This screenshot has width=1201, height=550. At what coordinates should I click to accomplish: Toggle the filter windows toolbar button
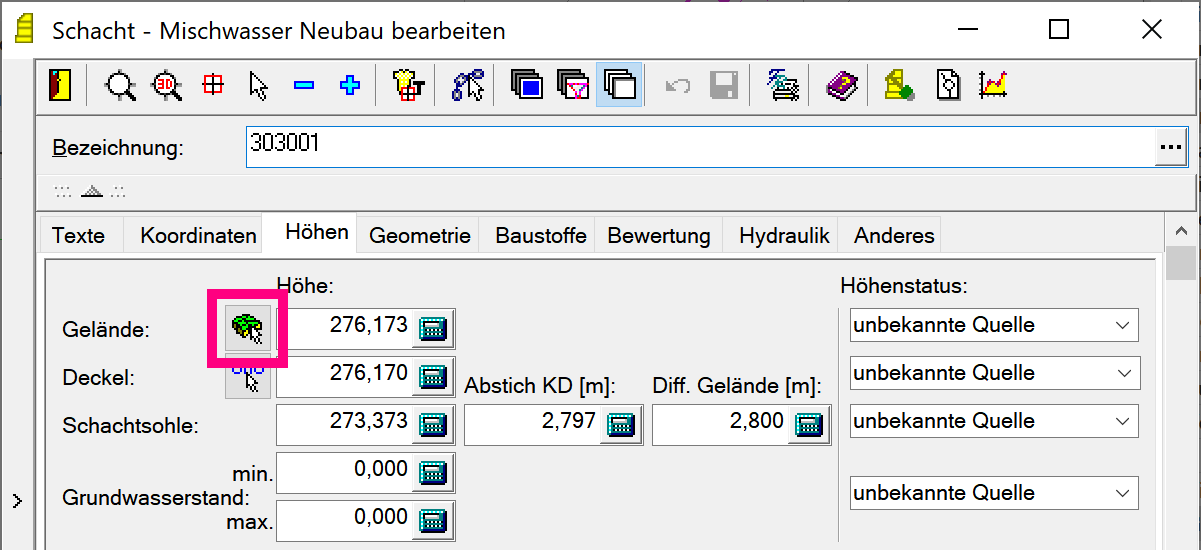[573, 85]
